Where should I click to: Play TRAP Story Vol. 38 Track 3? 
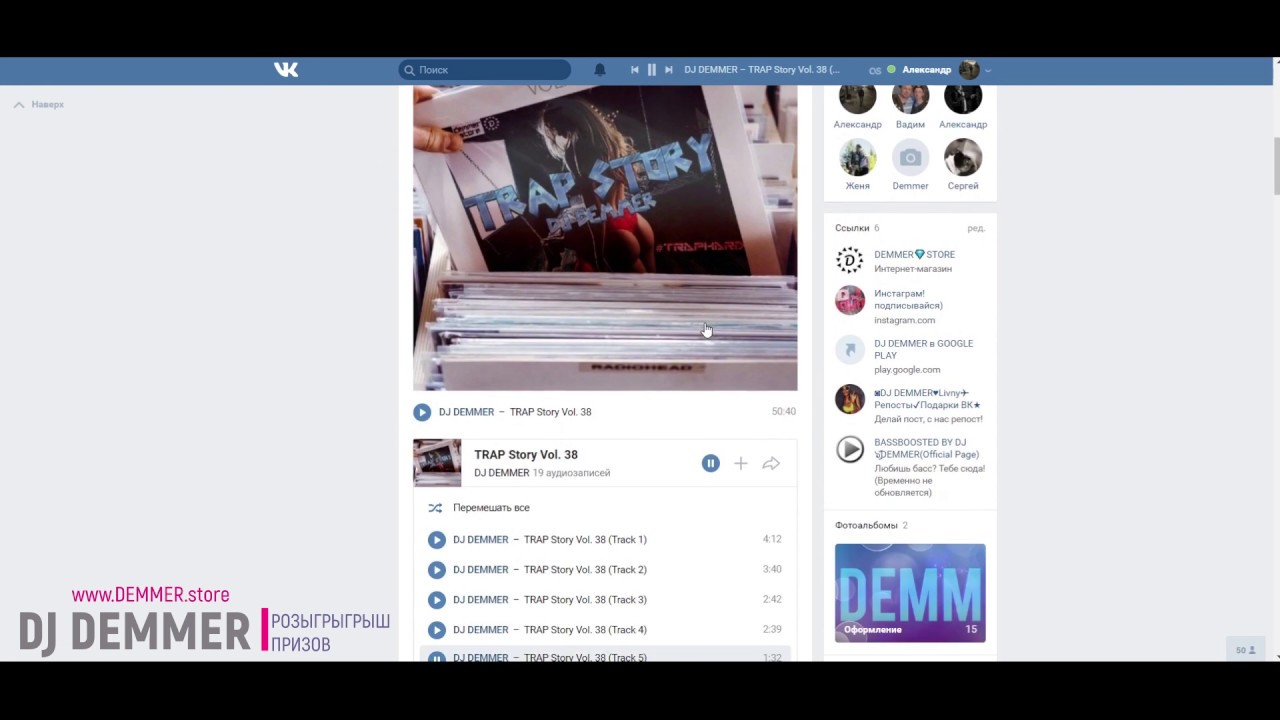[x=436, y=600]
